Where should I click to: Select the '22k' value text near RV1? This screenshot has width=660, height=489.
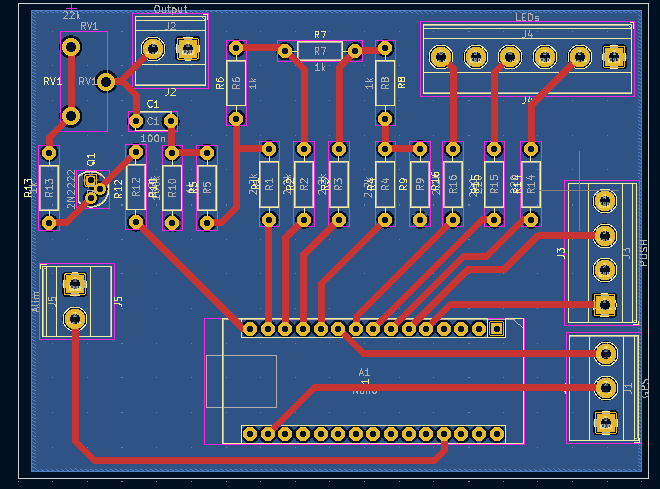(72, 16)
